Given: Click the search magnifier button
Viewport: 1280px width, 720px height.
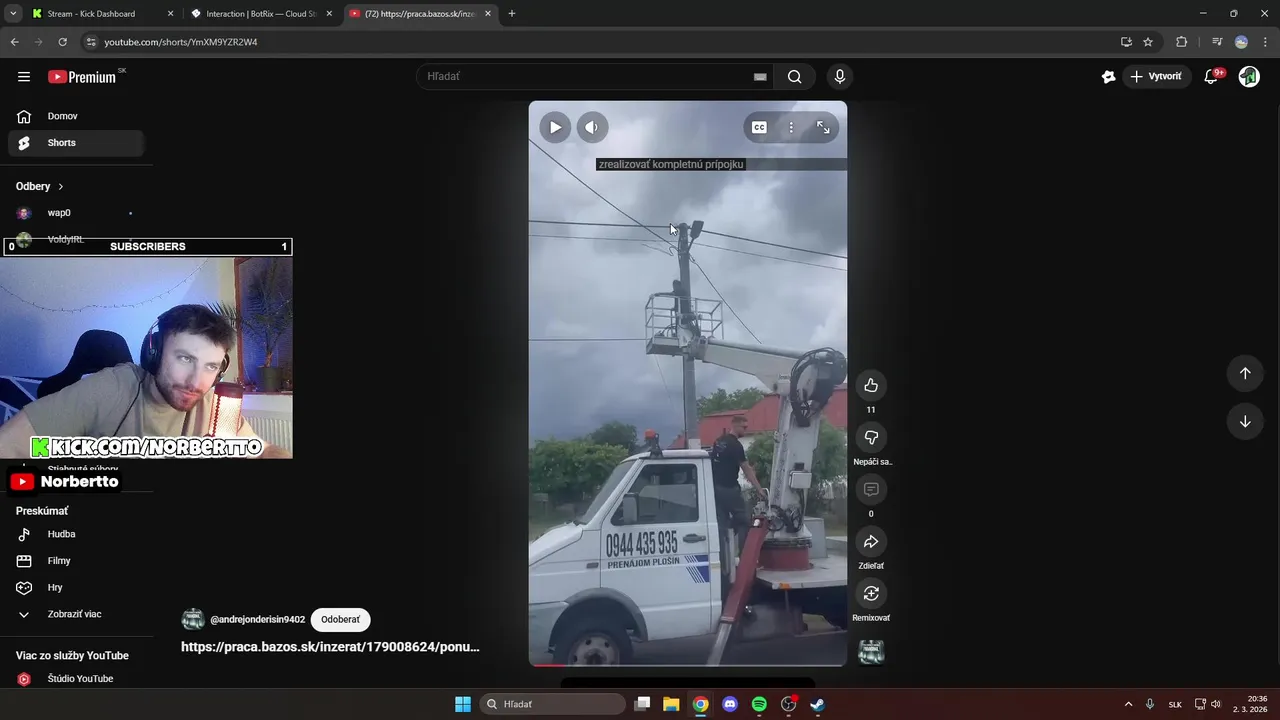Looking at the screenshot, I should click(x=794, y=77).
